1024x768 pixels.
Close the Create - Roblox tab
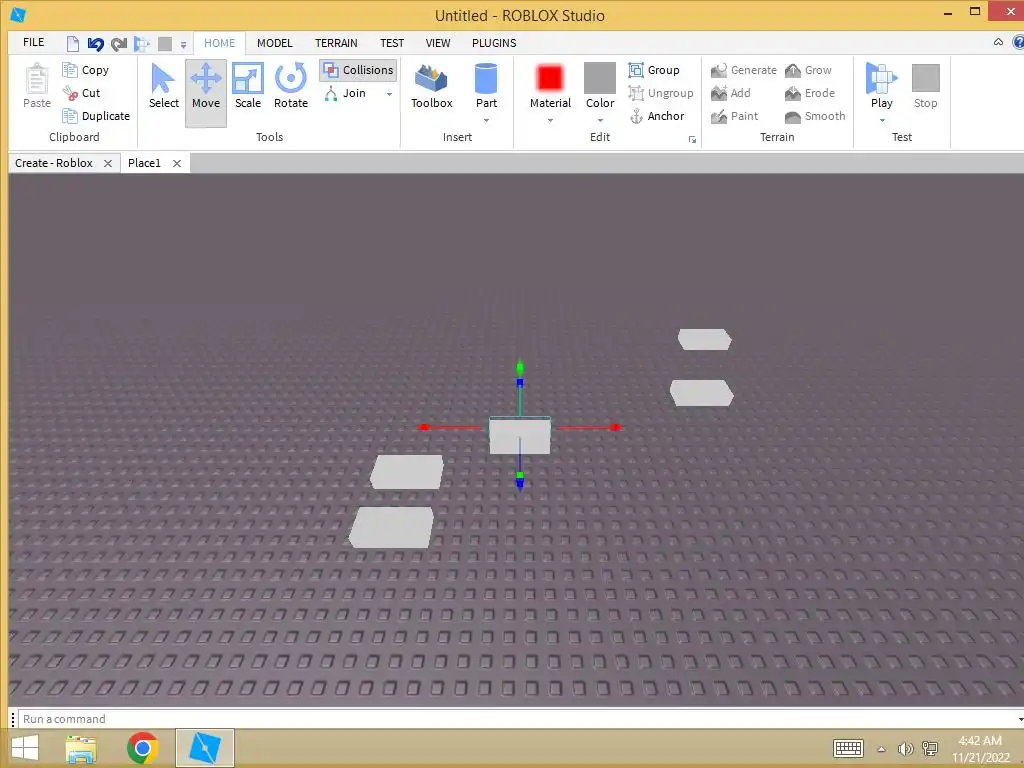coord(108,163)
